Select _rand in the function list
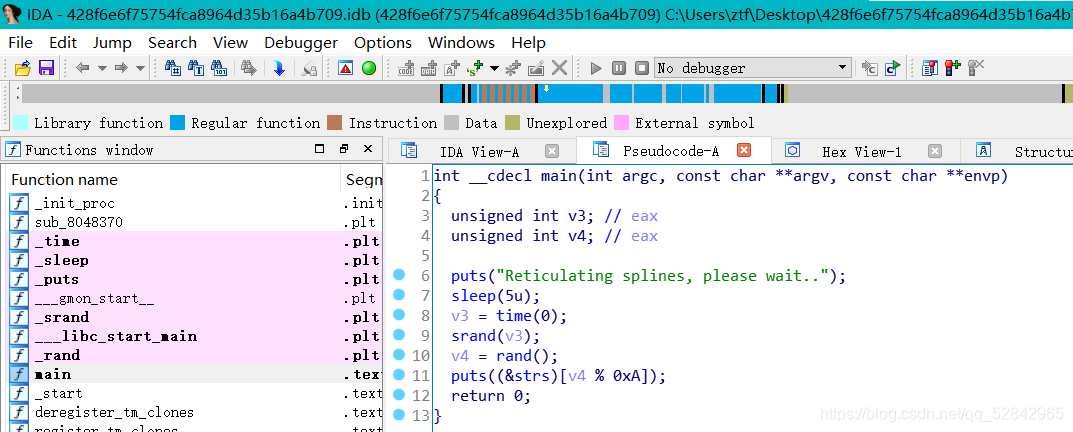Viewport: 1073px width, 432px height. click(x=196, y=355)
